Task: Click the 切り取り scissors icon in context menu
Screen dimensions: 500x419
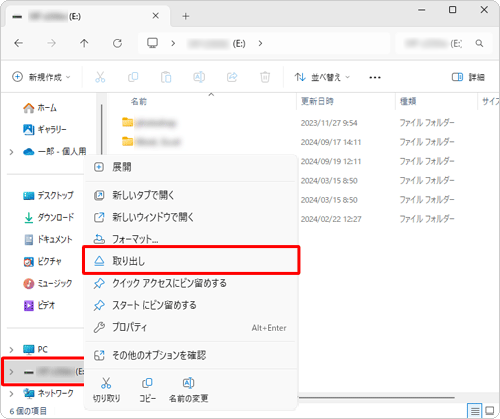Action: tap(106, 383)
